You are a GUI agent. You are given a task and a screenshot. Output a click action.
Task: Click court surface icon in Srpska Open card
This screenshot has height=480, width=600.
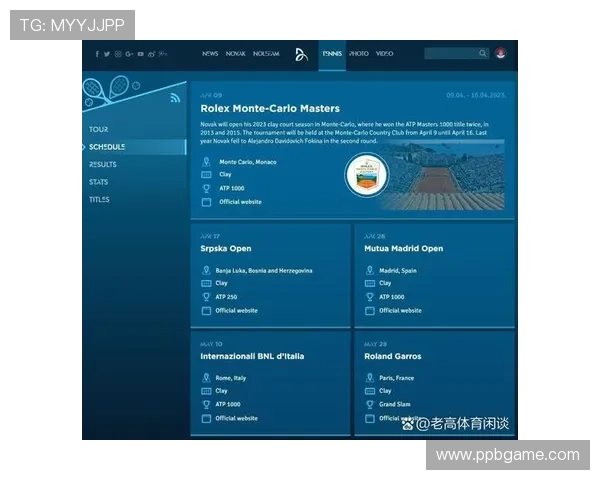point(206,283)
